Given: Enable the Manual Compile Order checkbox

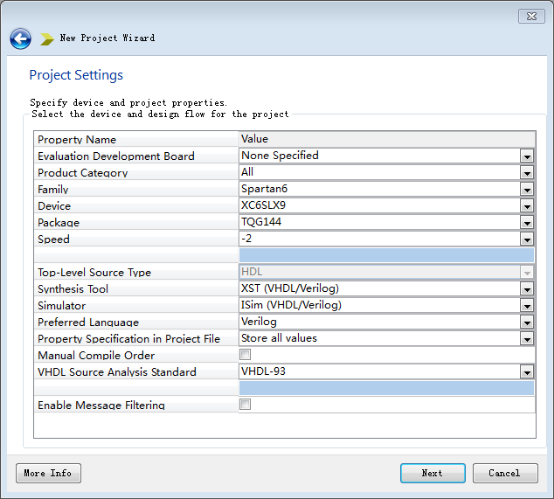Looking at the screenshot, I should [x=245, y=354].
